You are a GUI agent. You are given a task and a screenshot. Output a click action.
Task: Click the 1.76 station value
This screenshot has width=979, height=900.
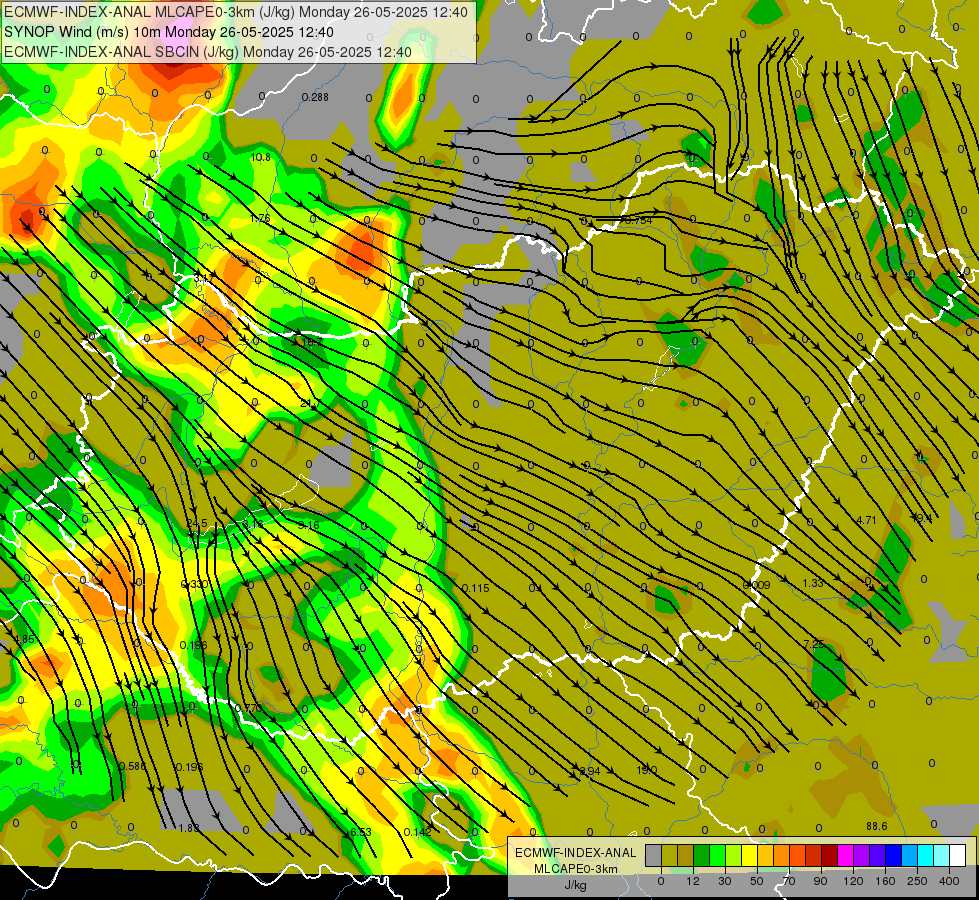260,218
